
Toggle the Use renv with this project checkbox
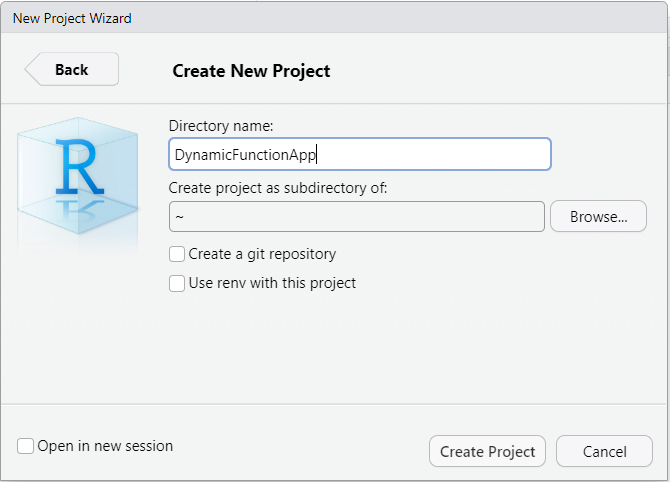(177, 283)
